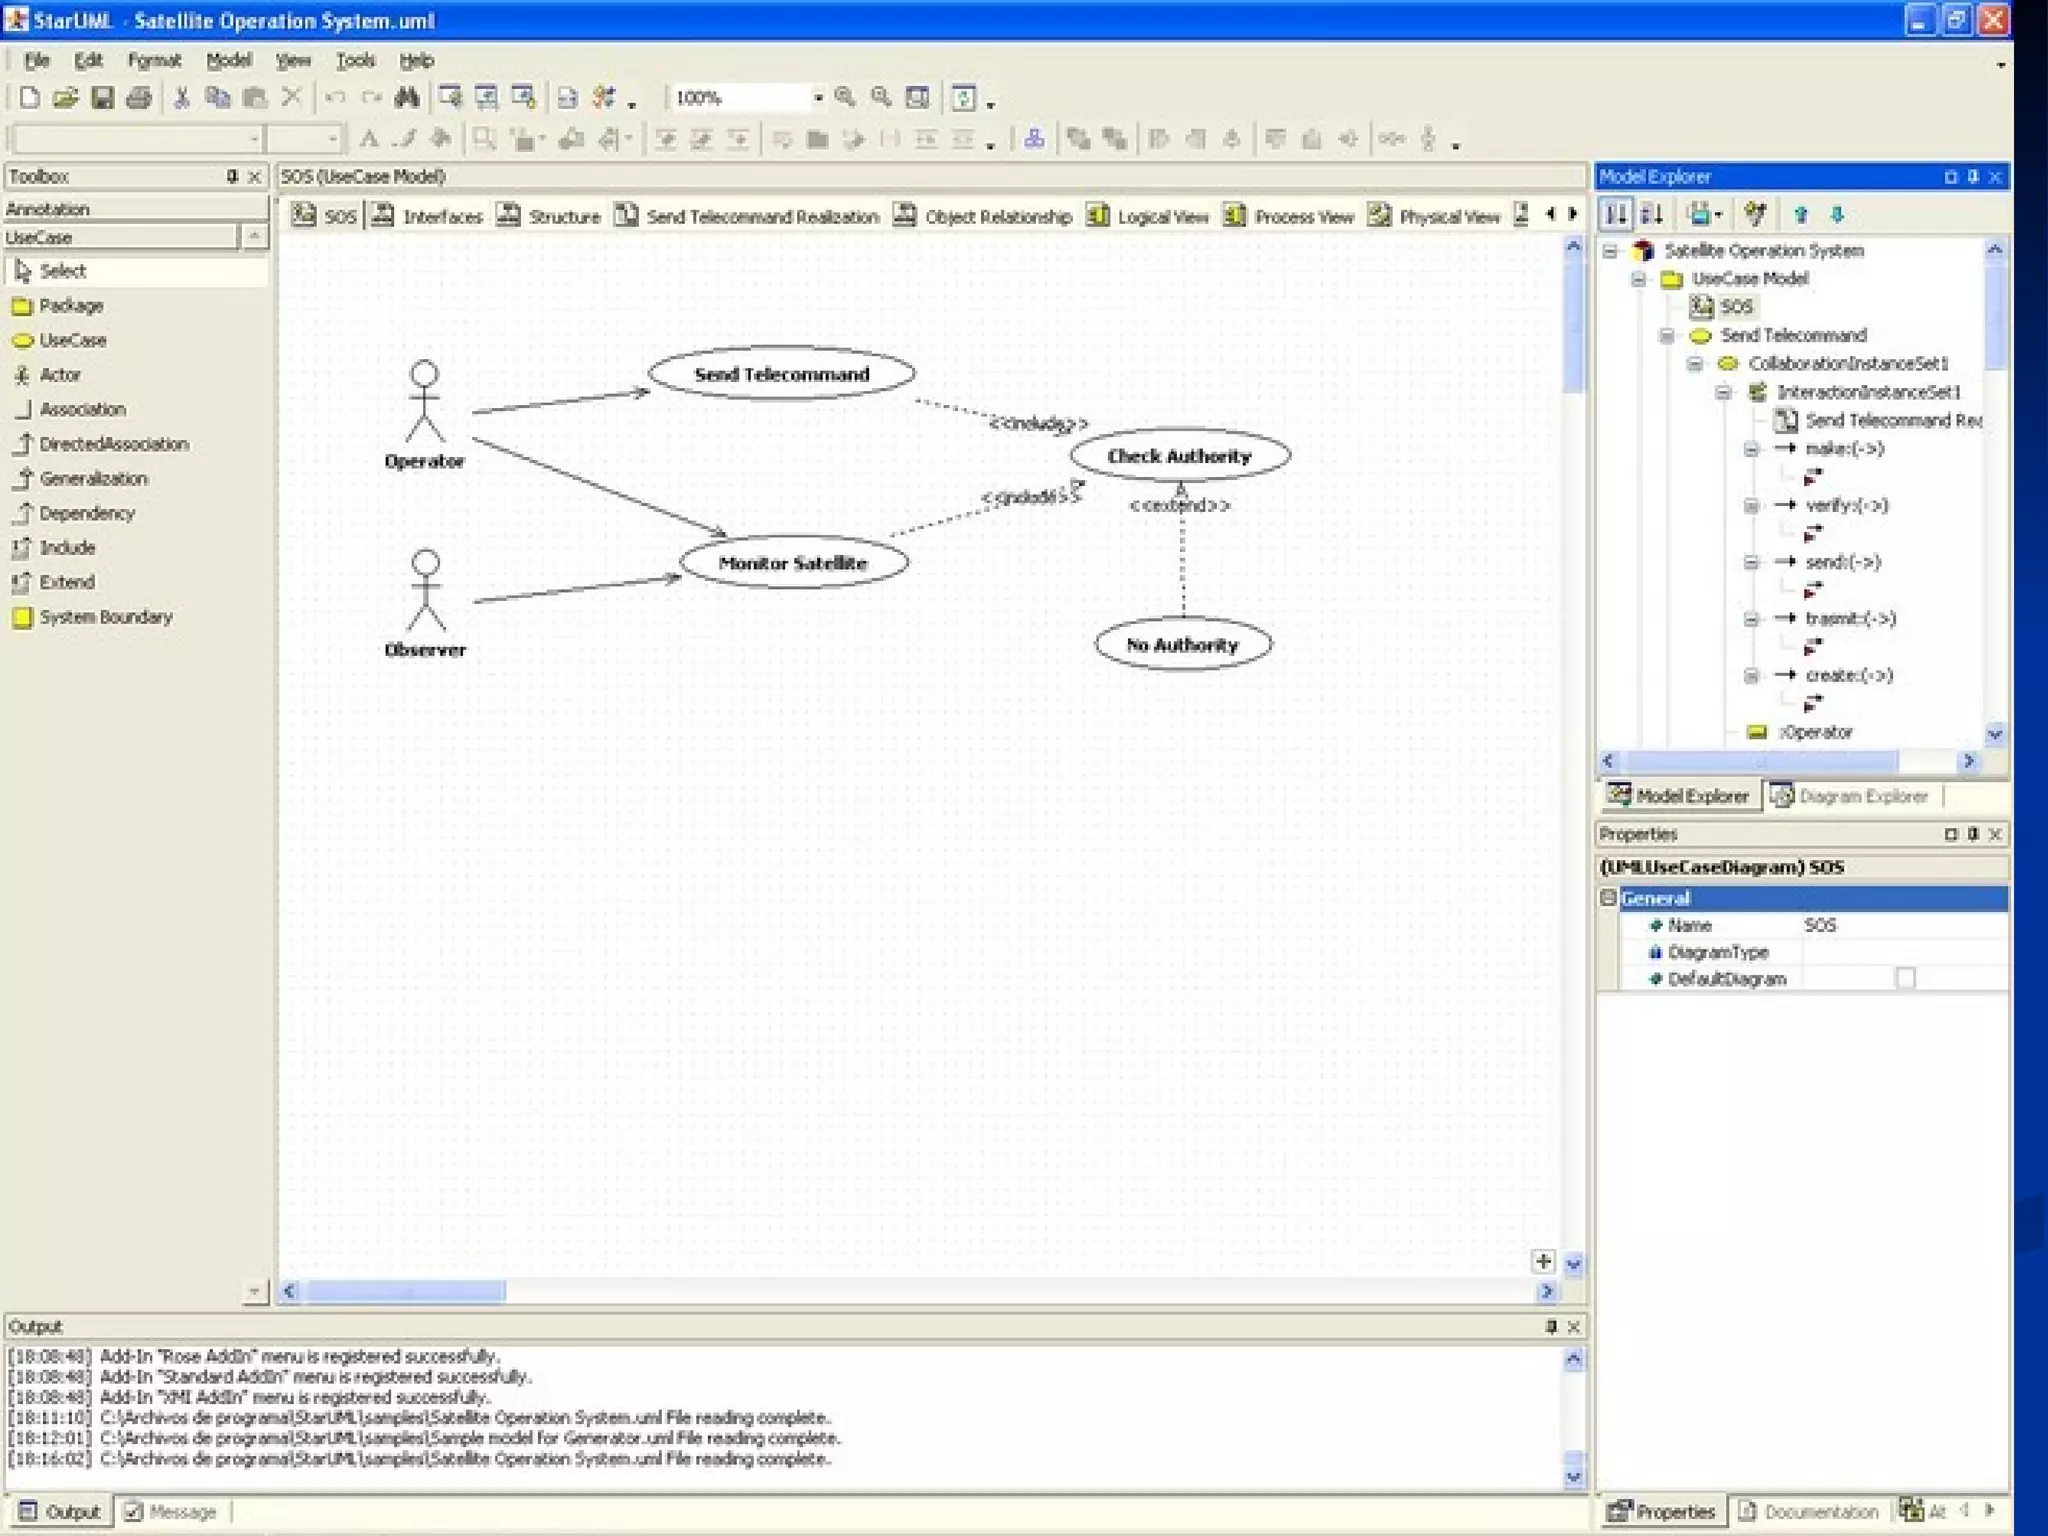
Task: Pin the Toolbox panel with the pushpin
Action: [232, 176]
